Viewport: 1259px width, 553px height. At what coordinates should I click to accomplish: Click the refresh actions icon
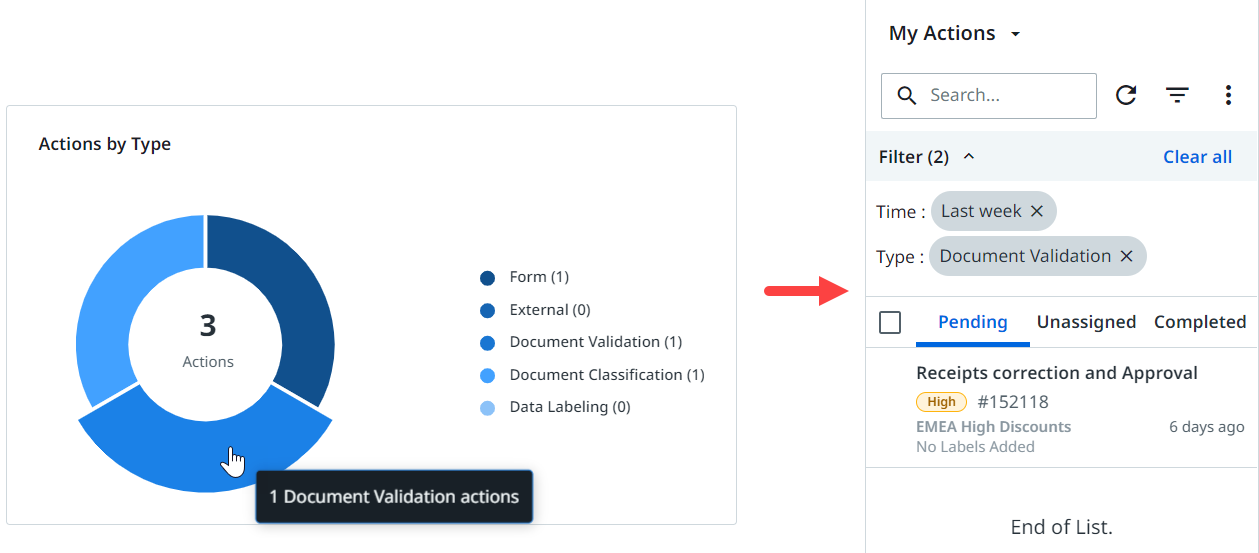[x=1126, y=95]
